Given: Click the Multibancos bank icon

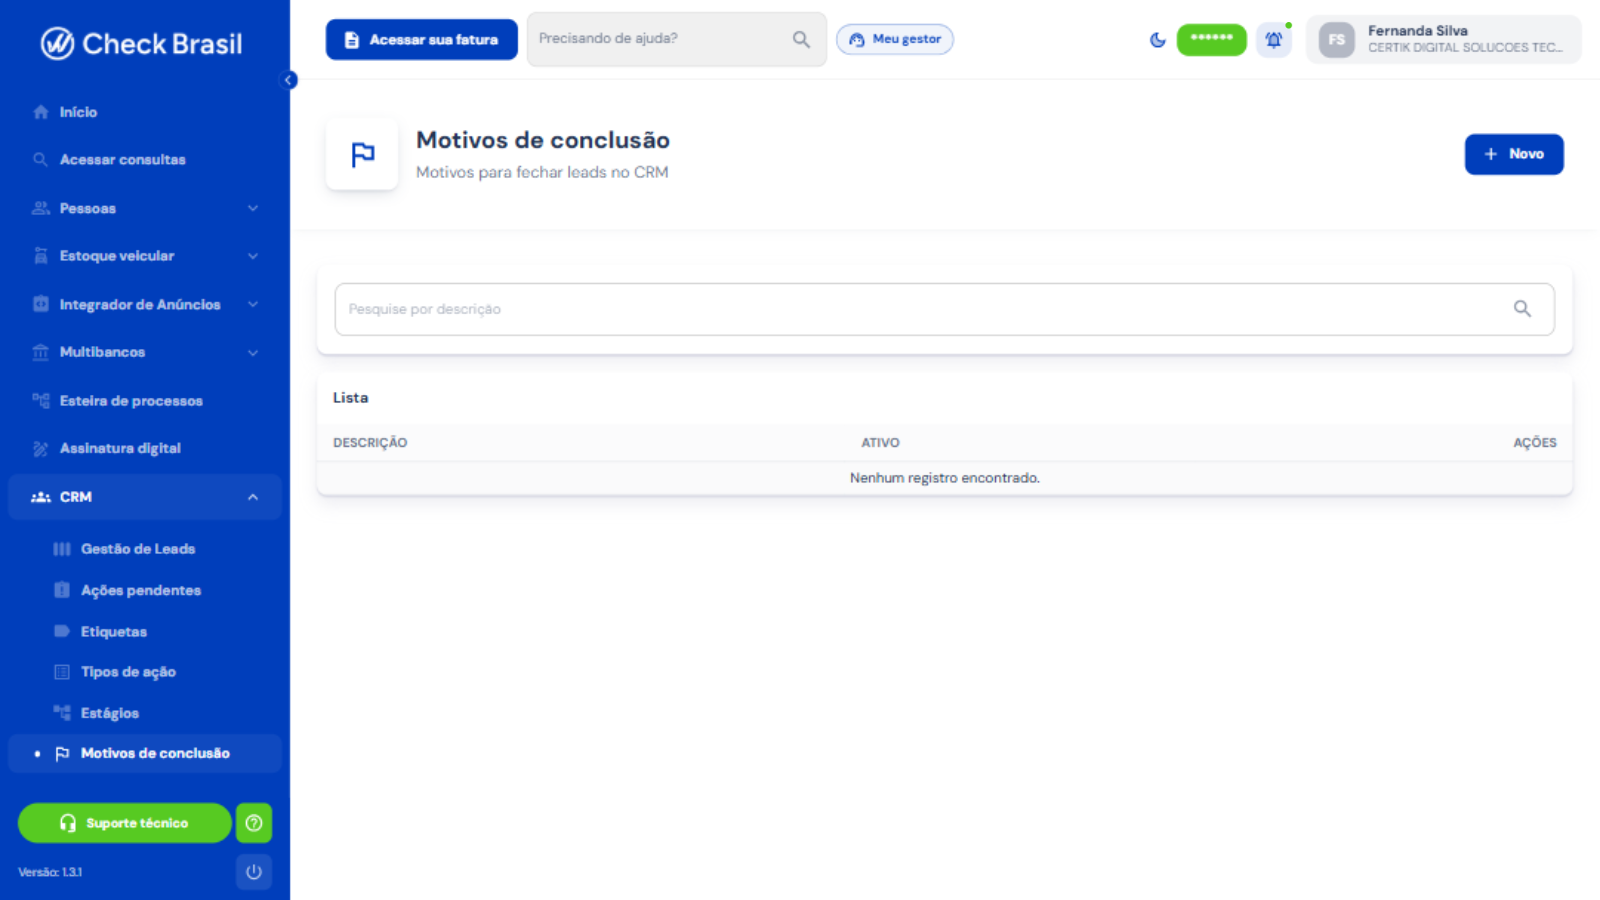Looking at the screenshot, I should point(41,352).
